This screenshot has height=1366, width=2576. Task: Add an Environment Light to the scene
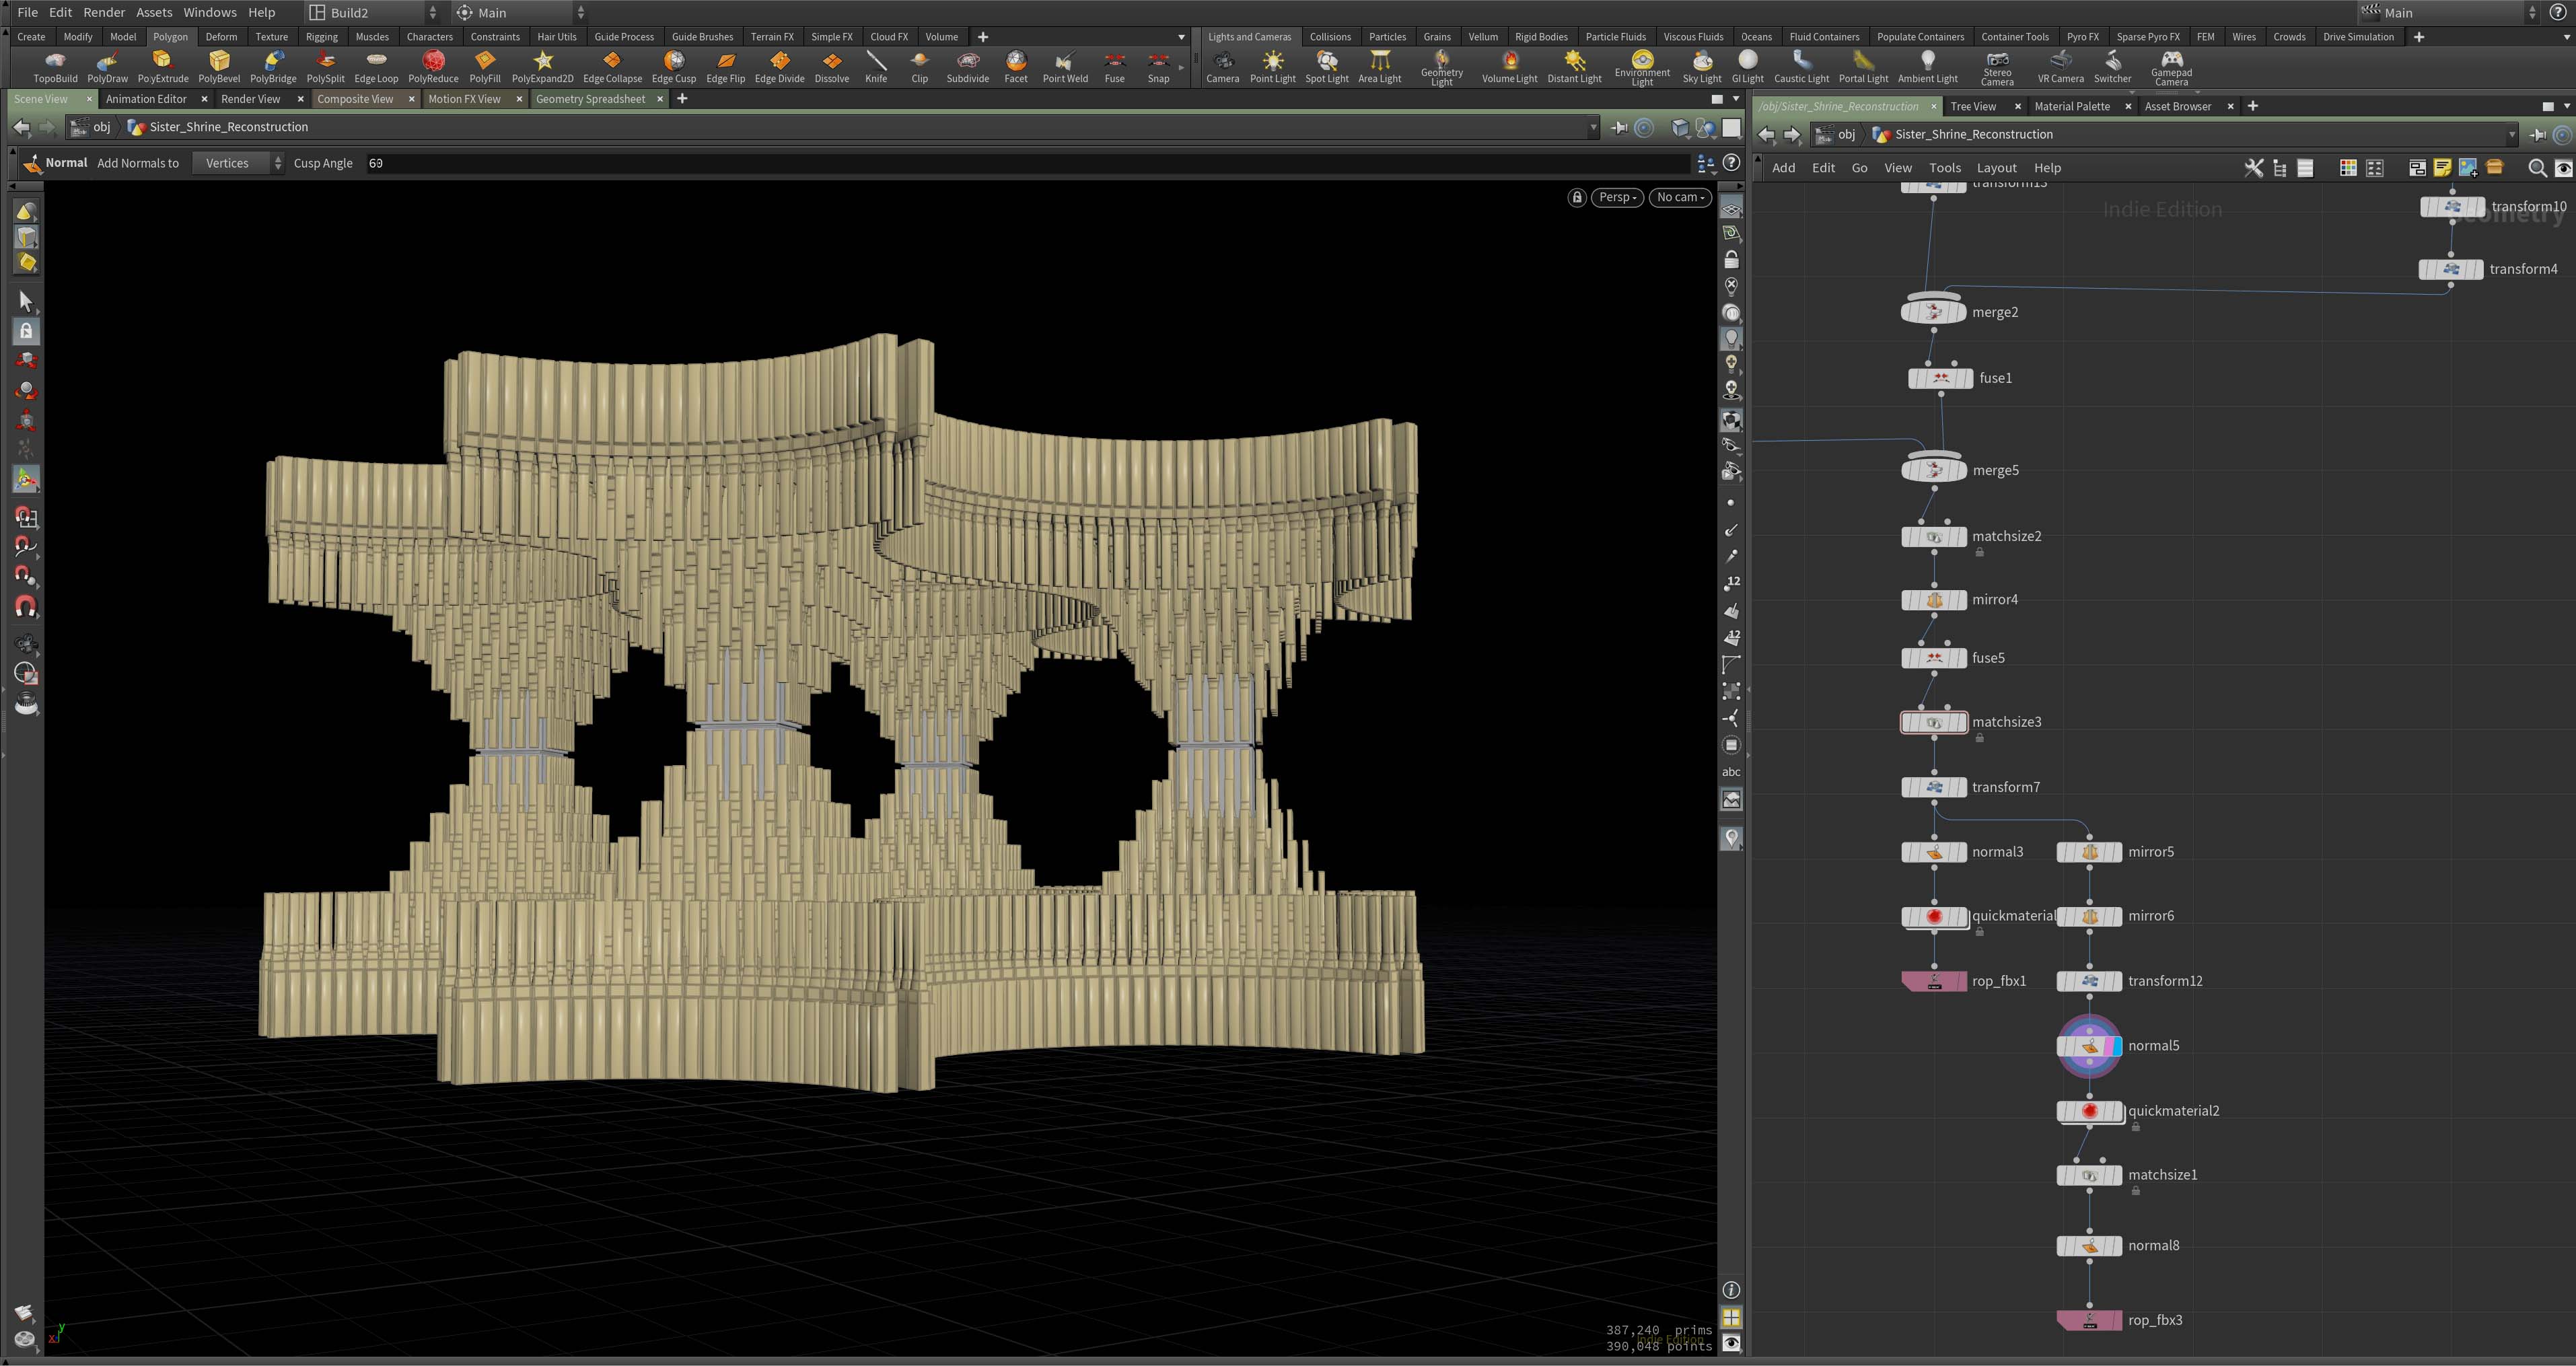(1642, 67)
